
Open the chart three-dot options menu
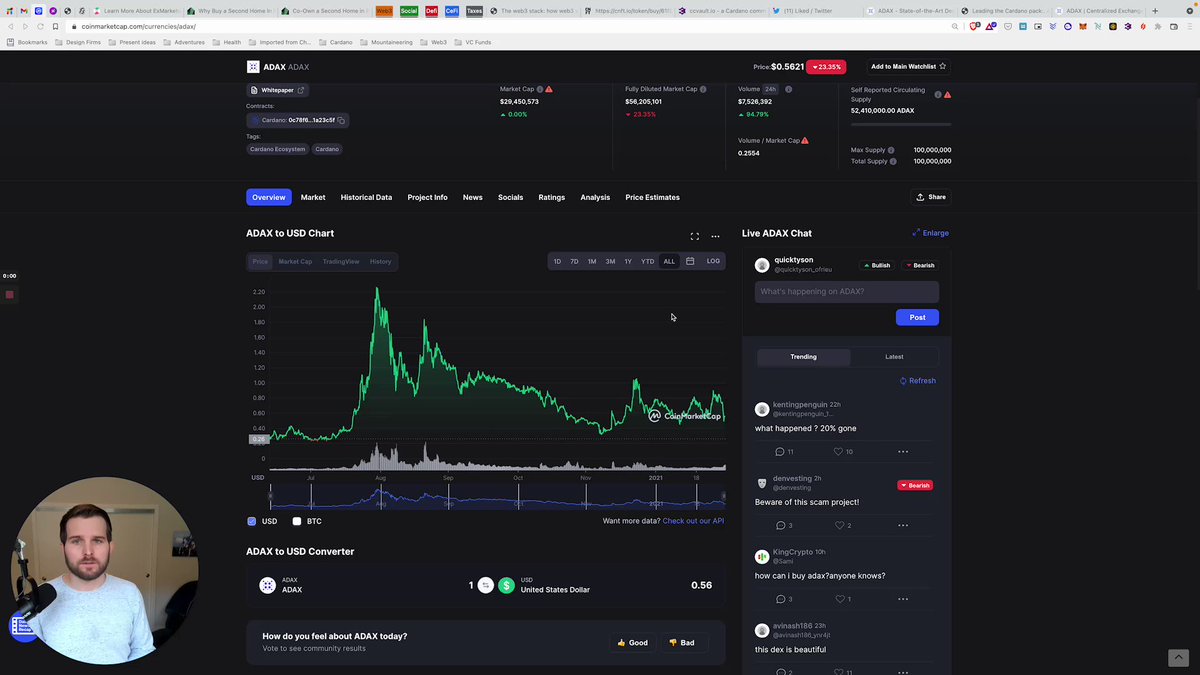point(715,237)
